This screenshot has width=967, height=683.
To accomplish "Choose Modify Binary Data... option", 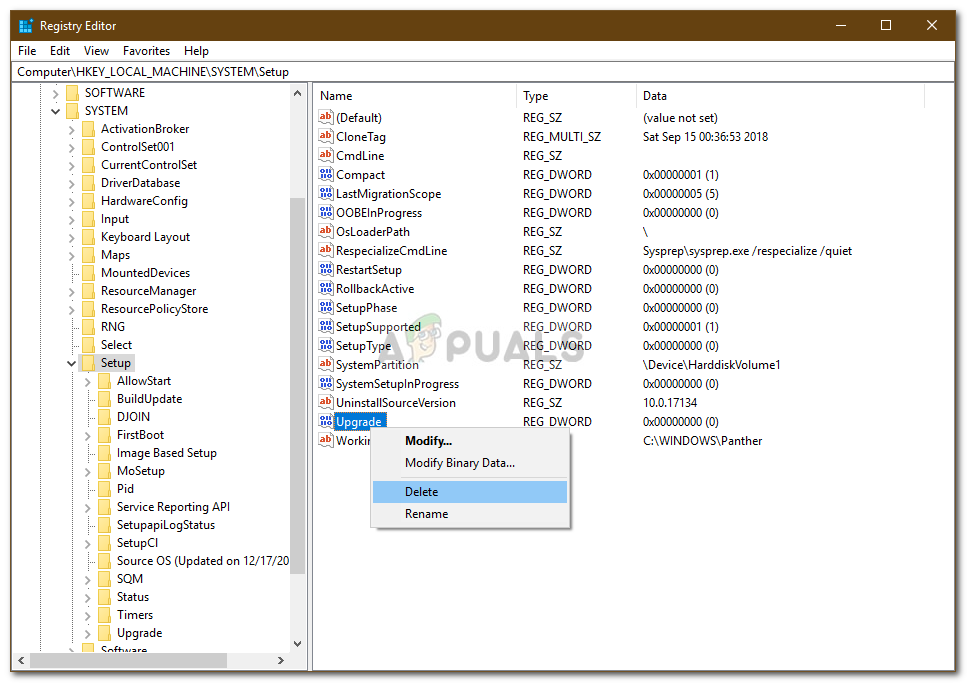I will click(x=470, y=463).
